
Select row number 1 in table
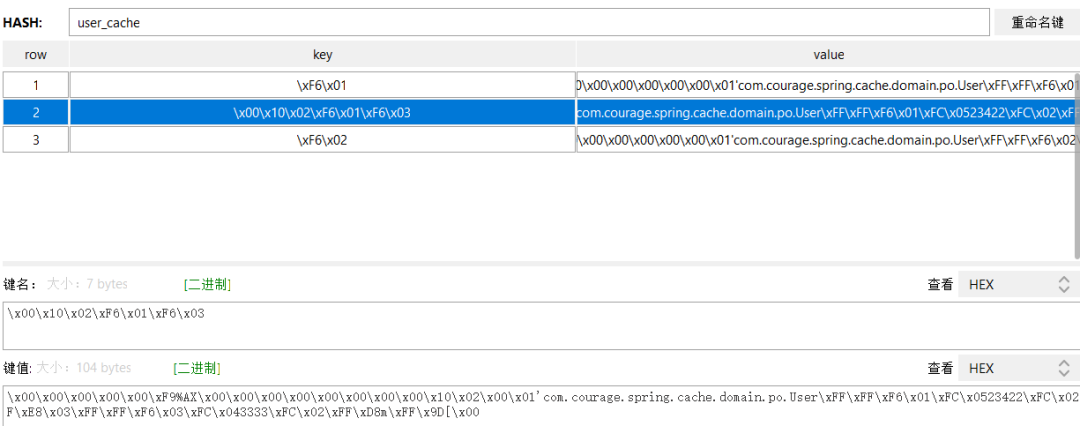click(35, 85)
